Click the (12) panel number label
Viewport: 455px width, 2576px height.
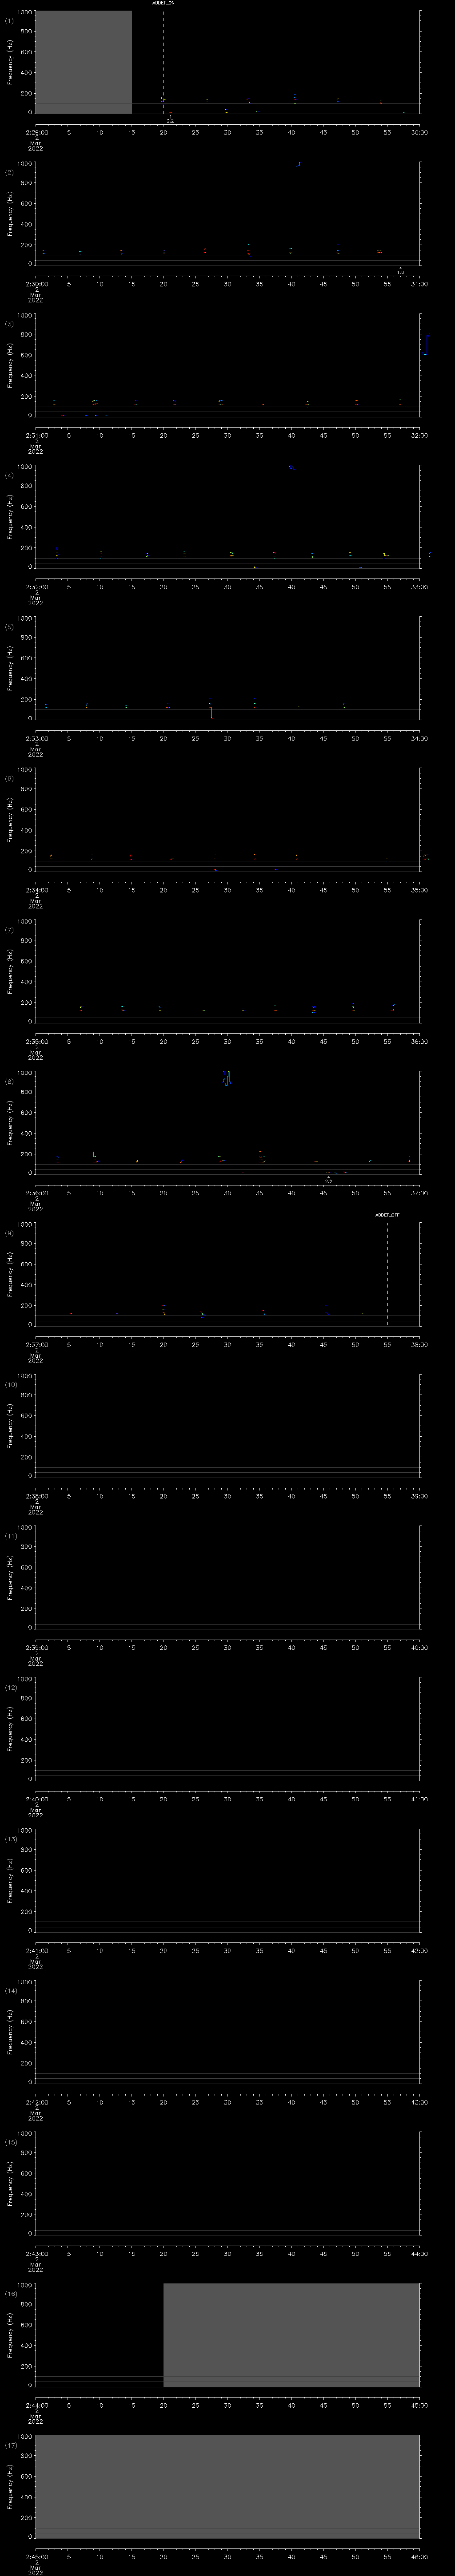tap(11, 1688)
